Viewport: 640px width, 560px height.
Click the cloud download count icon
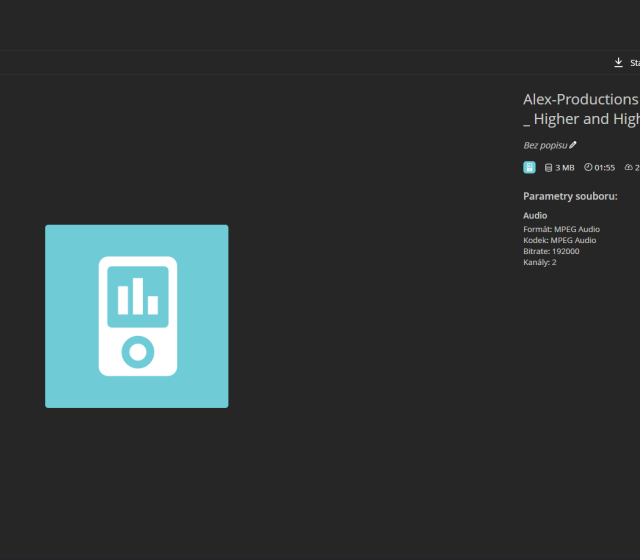point(629,168)
